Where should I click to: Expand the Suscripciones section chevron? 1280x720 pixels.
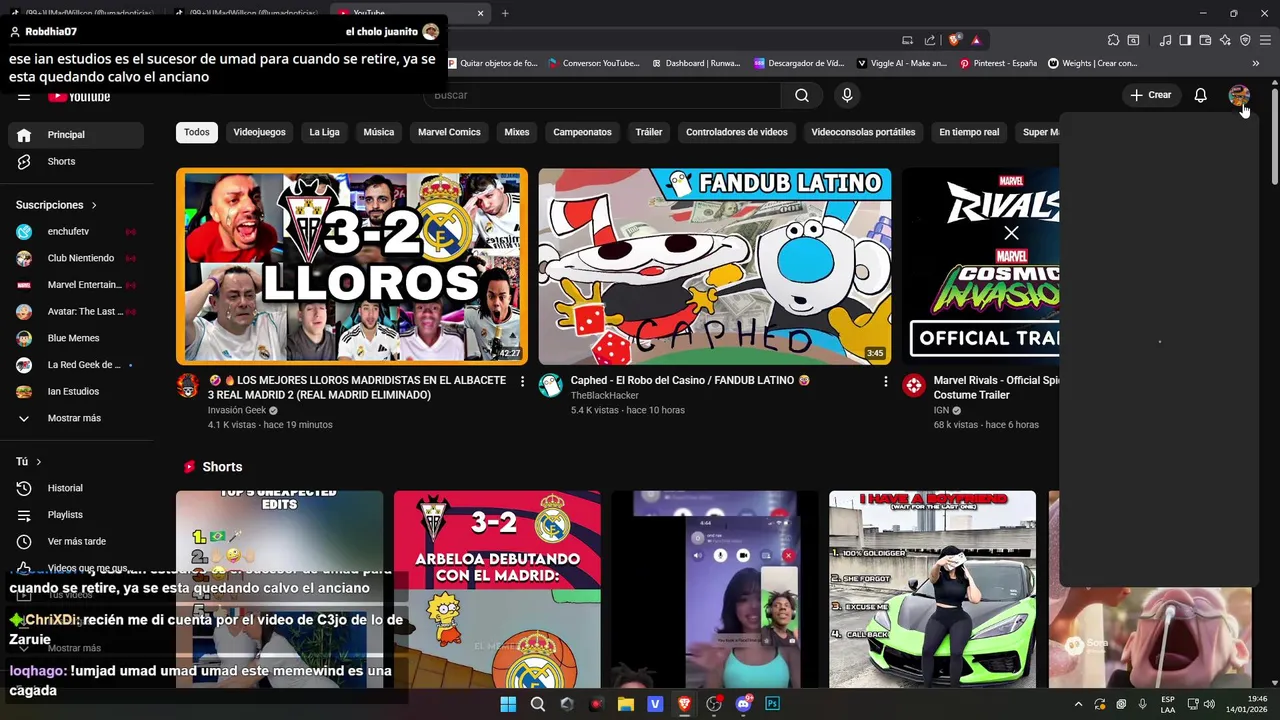pos(94,205)
